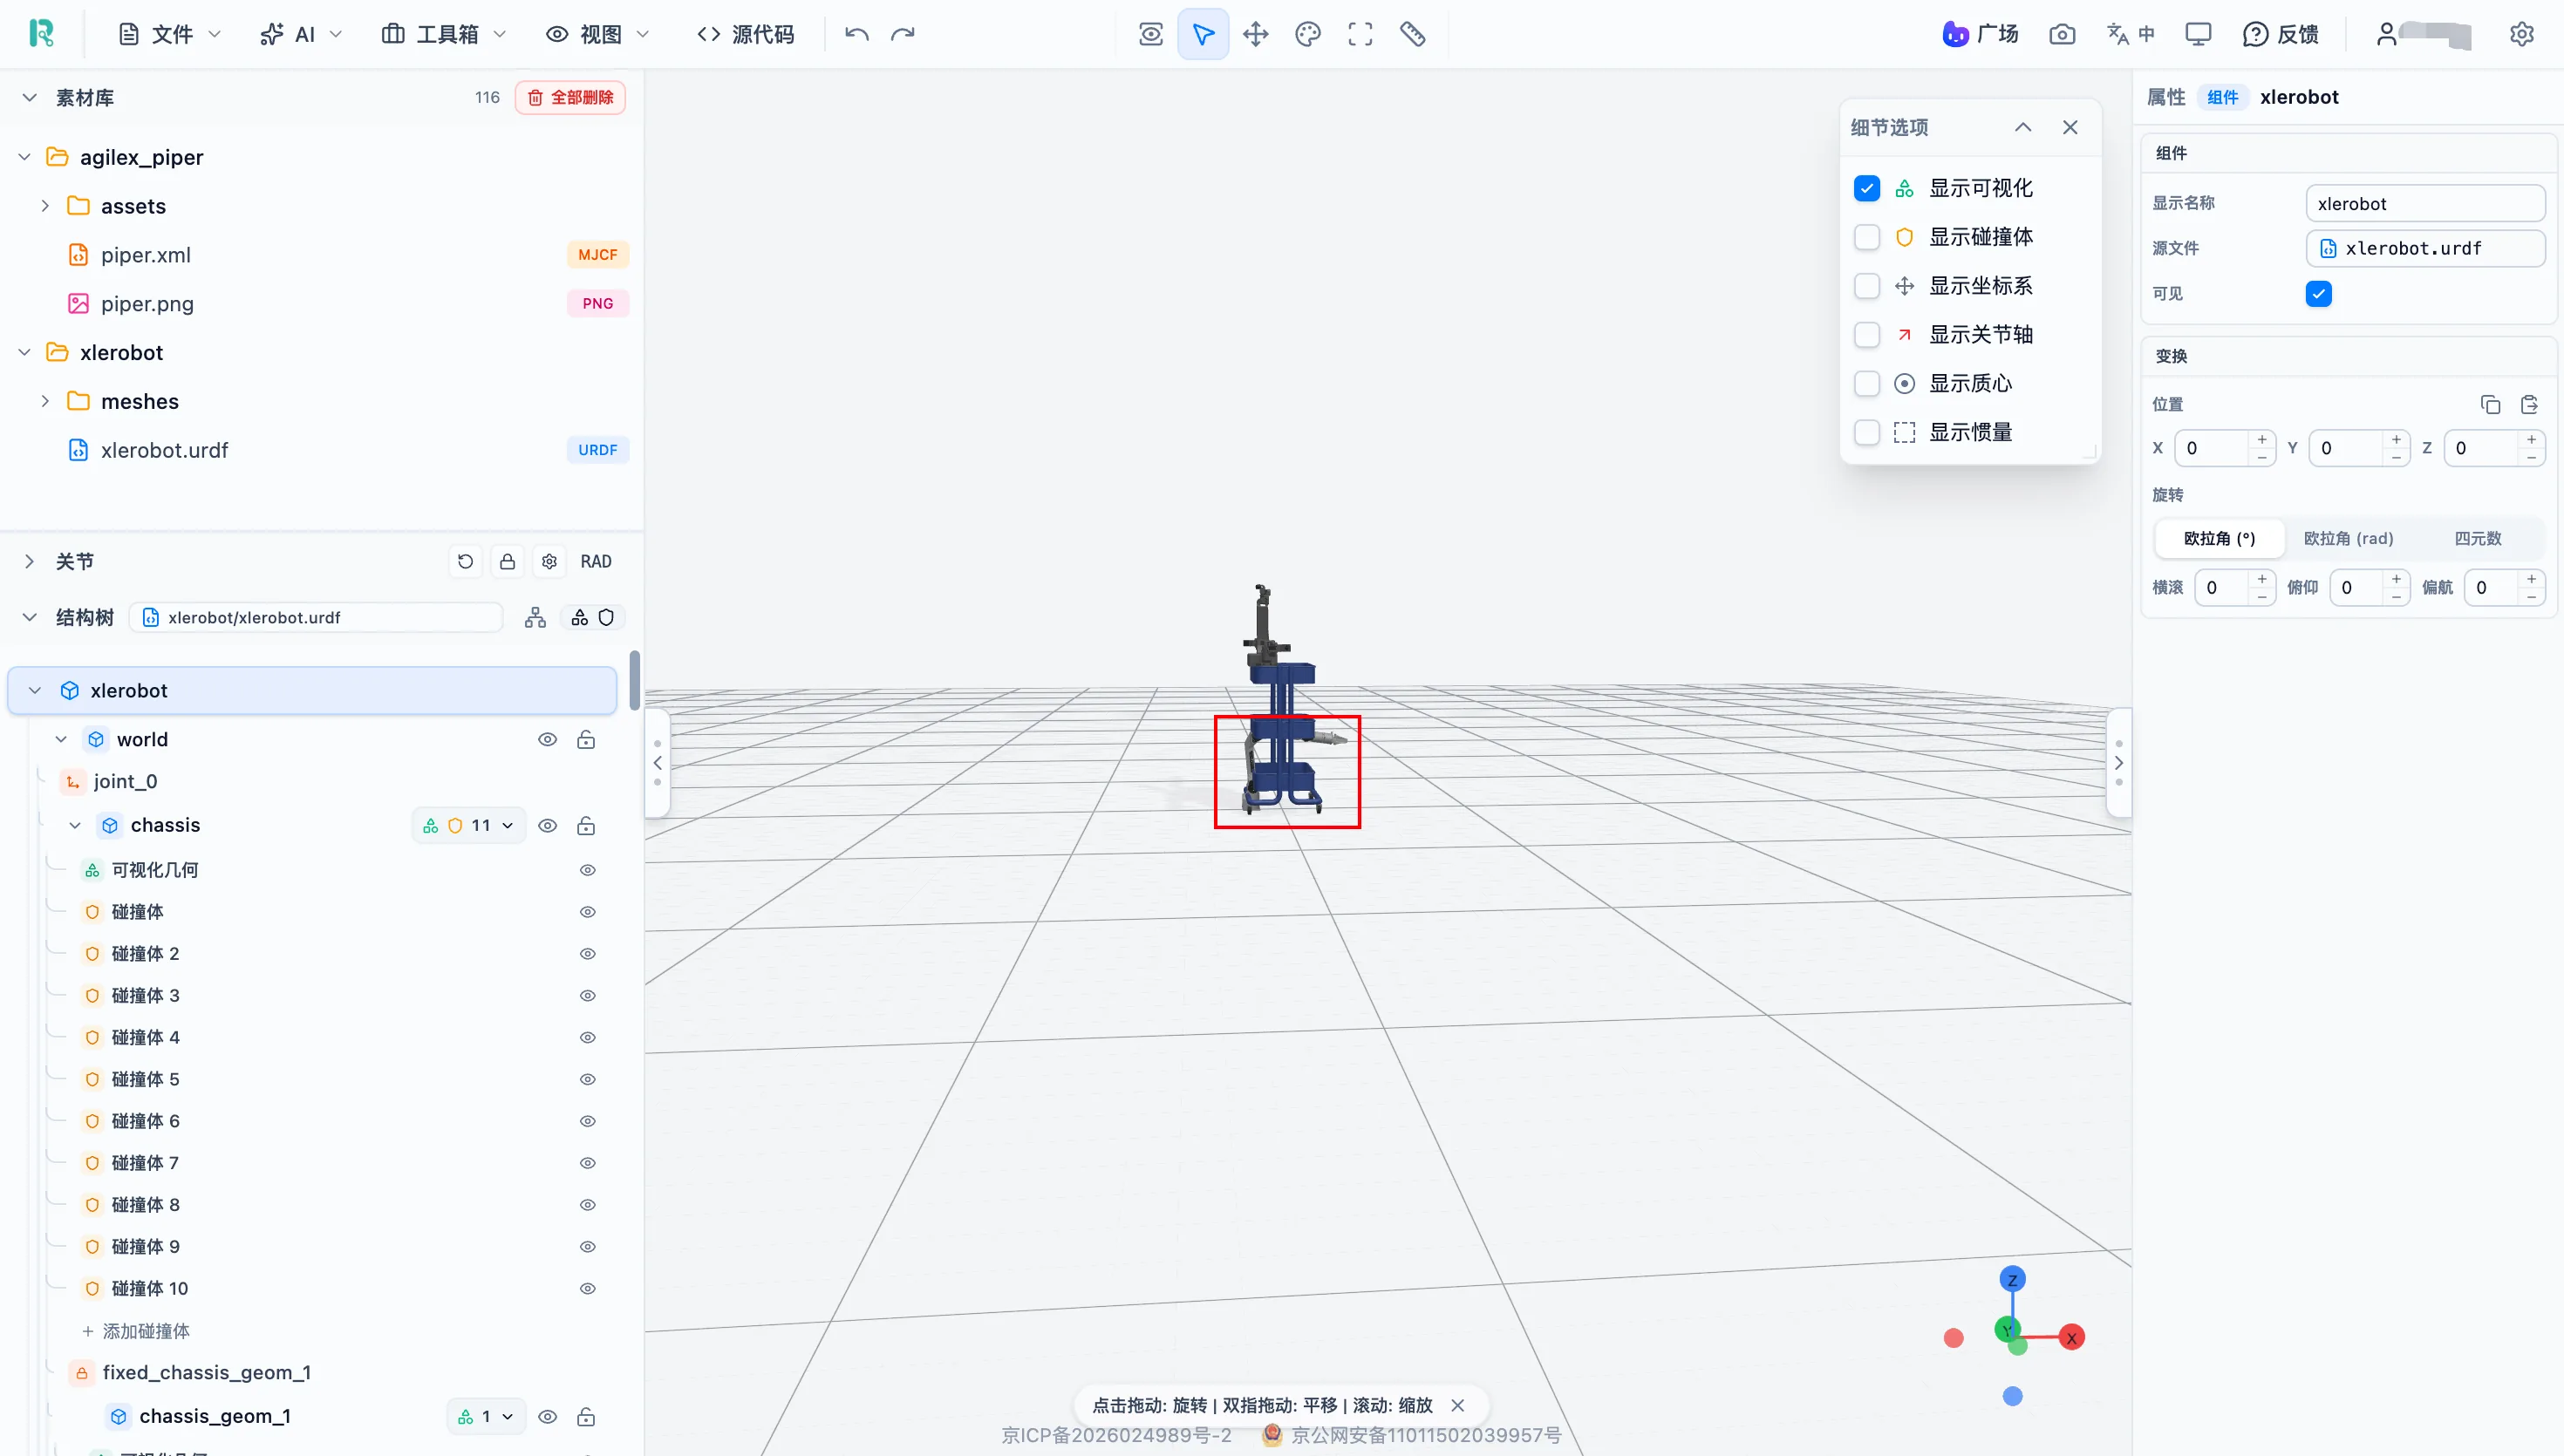This screenshot has width=2564, height=1456.
Task: Click the monitor display icon
Action: coord(2197,34)
